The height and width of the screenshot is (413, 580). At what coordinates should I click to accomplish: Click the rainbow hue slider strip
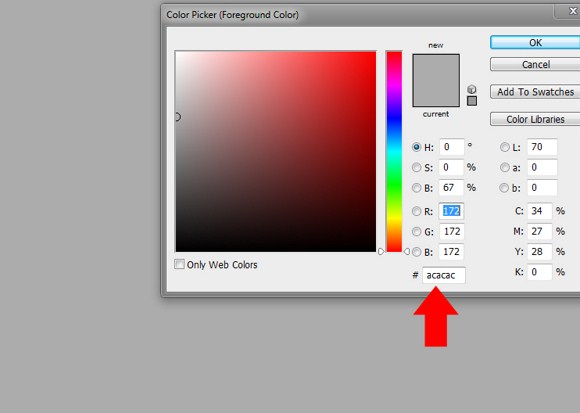pyautogui.click(x=394, y=152)
